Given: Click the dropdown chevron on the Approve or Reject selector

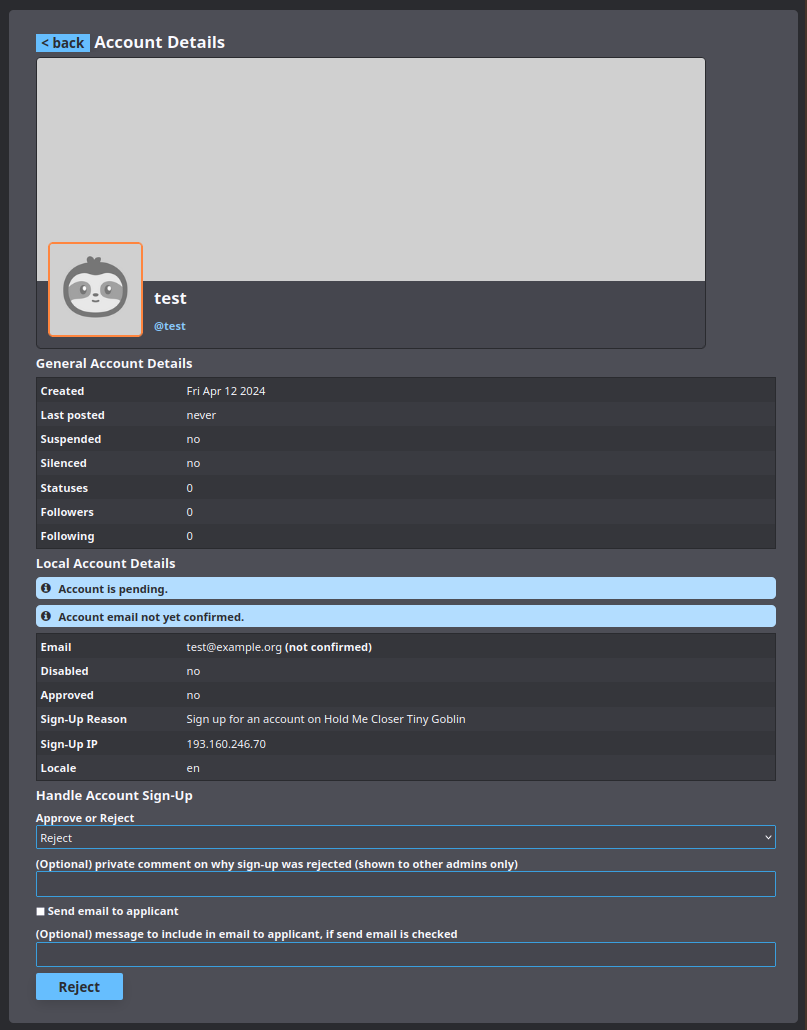Looking at the screenshot, I should pos(768,837).
